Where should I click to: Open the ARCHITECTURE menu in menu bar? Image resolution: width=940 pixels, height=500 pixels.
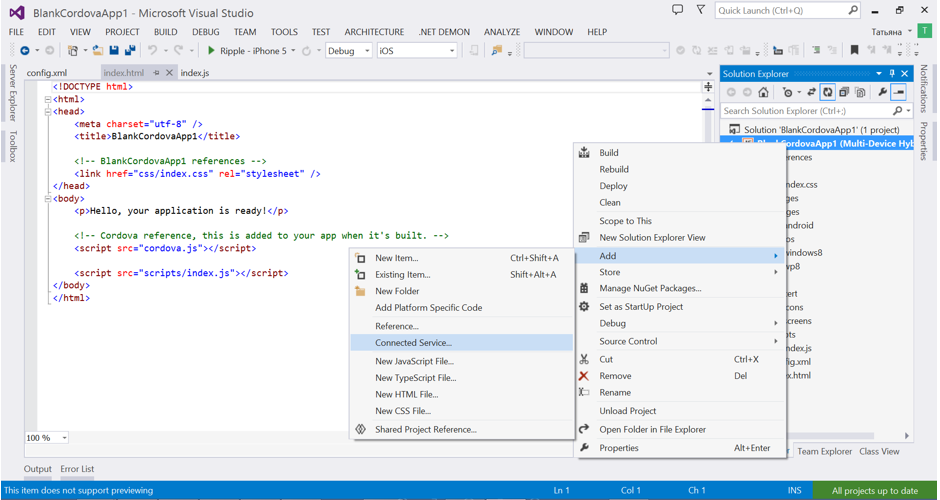click(374, 32)
